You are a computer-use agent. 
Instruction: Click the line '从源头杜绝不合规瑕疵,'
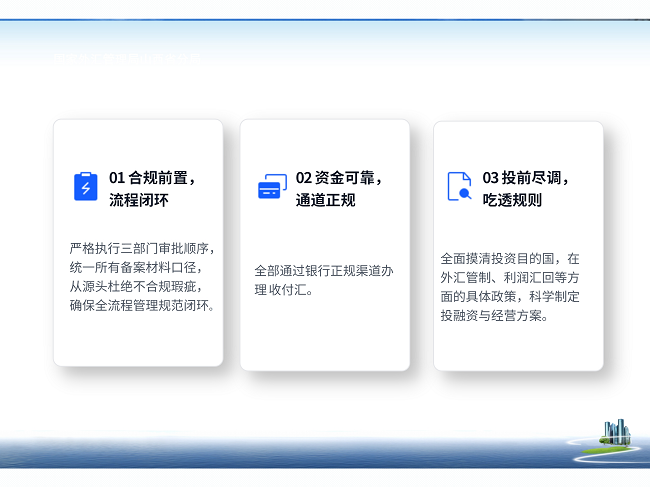136,287
